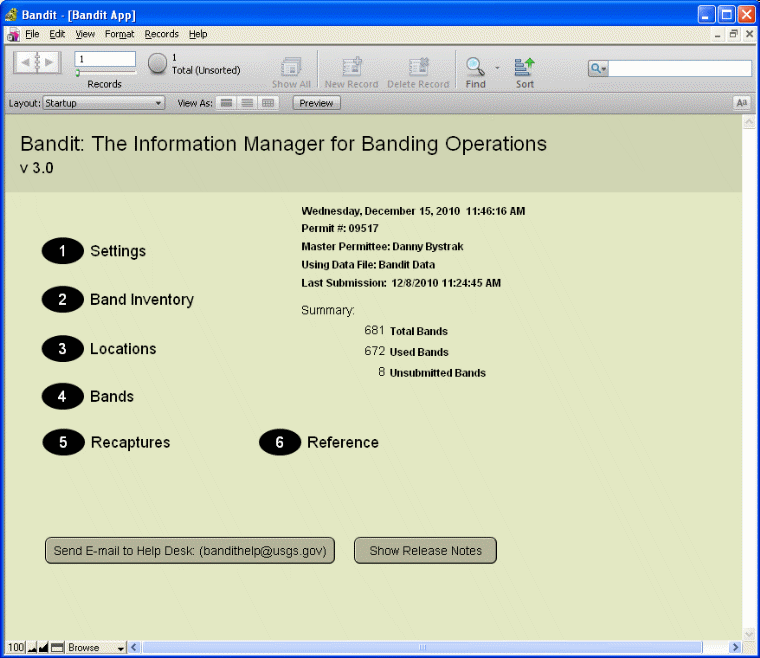Click the vertical scrollbar up arrow
This screenshot has width=760, height=658.
pyautogui.click(x=749, y=122)
